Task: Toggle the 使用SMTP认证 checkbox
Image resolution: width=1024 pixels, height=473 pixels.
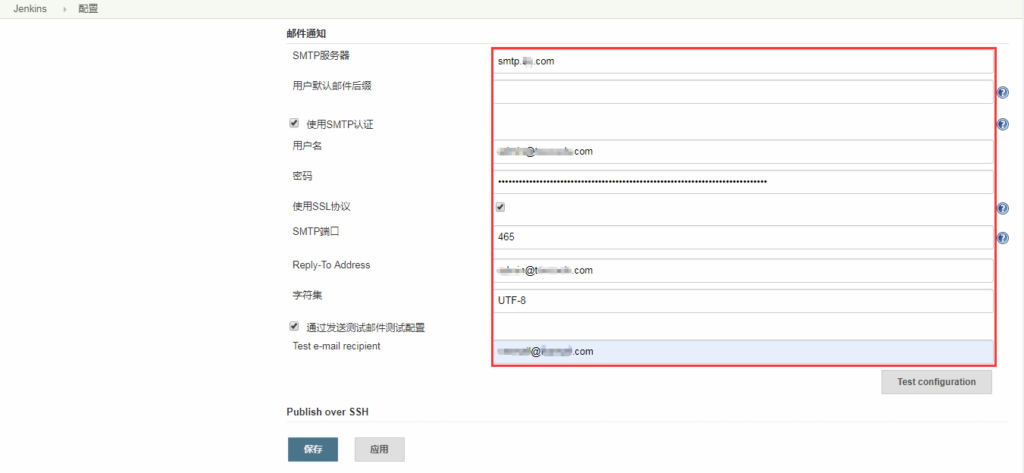Action: pos(294,123)
